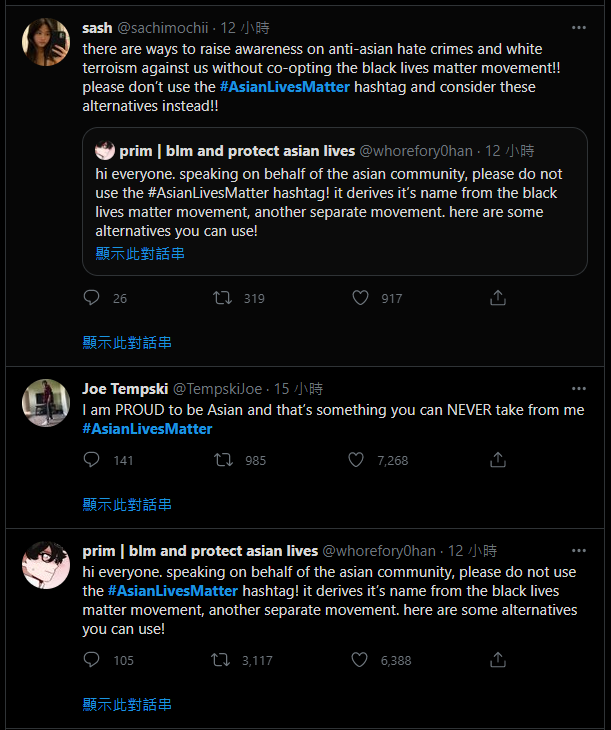The width and height of the screenshot is (611, 730).
Task: Open #AsianLivesMatter hashtag in Joe Tempski's tweet
Action: tap(147, 429)
